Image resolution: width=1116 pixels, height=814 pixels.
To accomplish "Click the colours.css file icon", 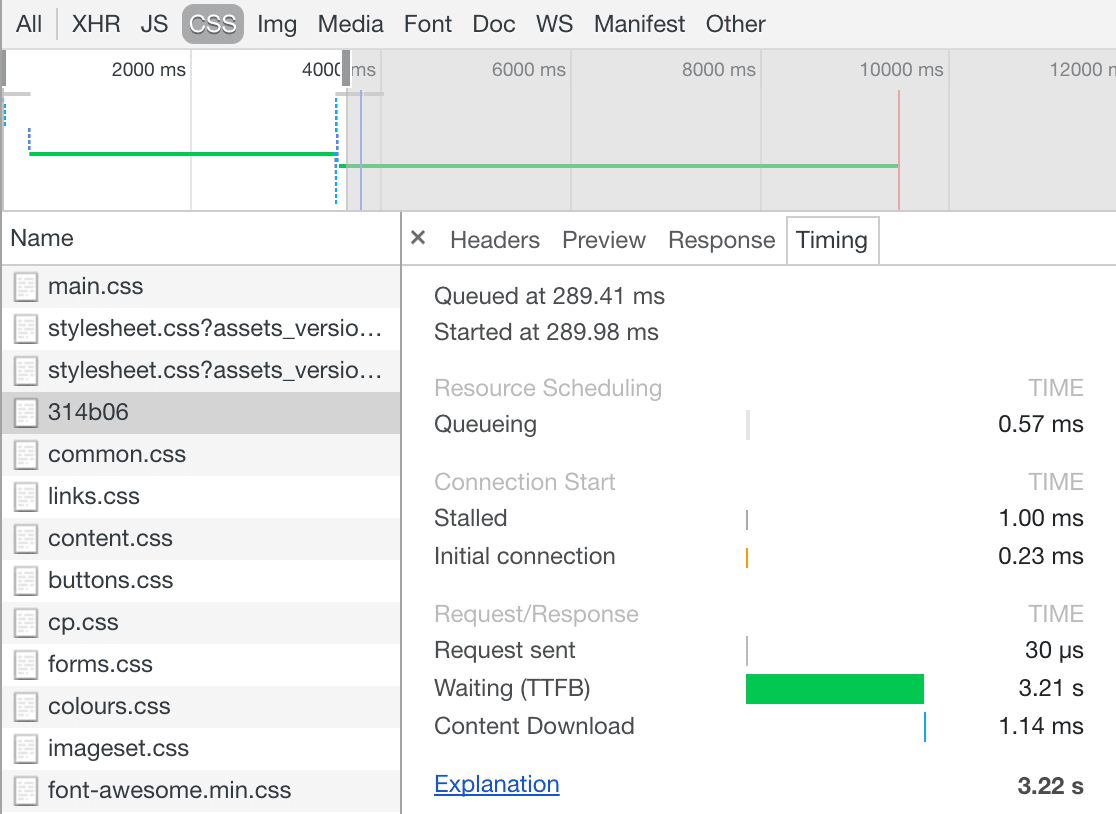I will [x=26, y=707].
